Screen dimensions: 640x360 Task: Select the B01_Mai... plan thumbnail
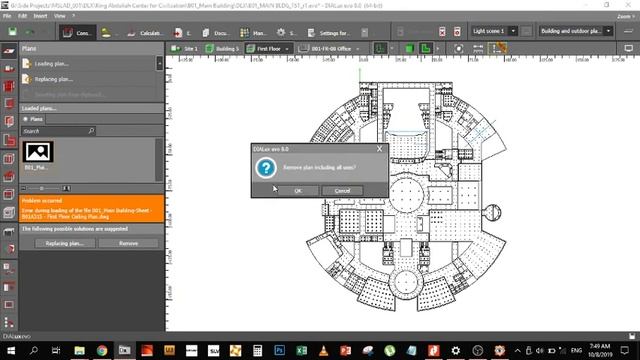click(38, 156)
